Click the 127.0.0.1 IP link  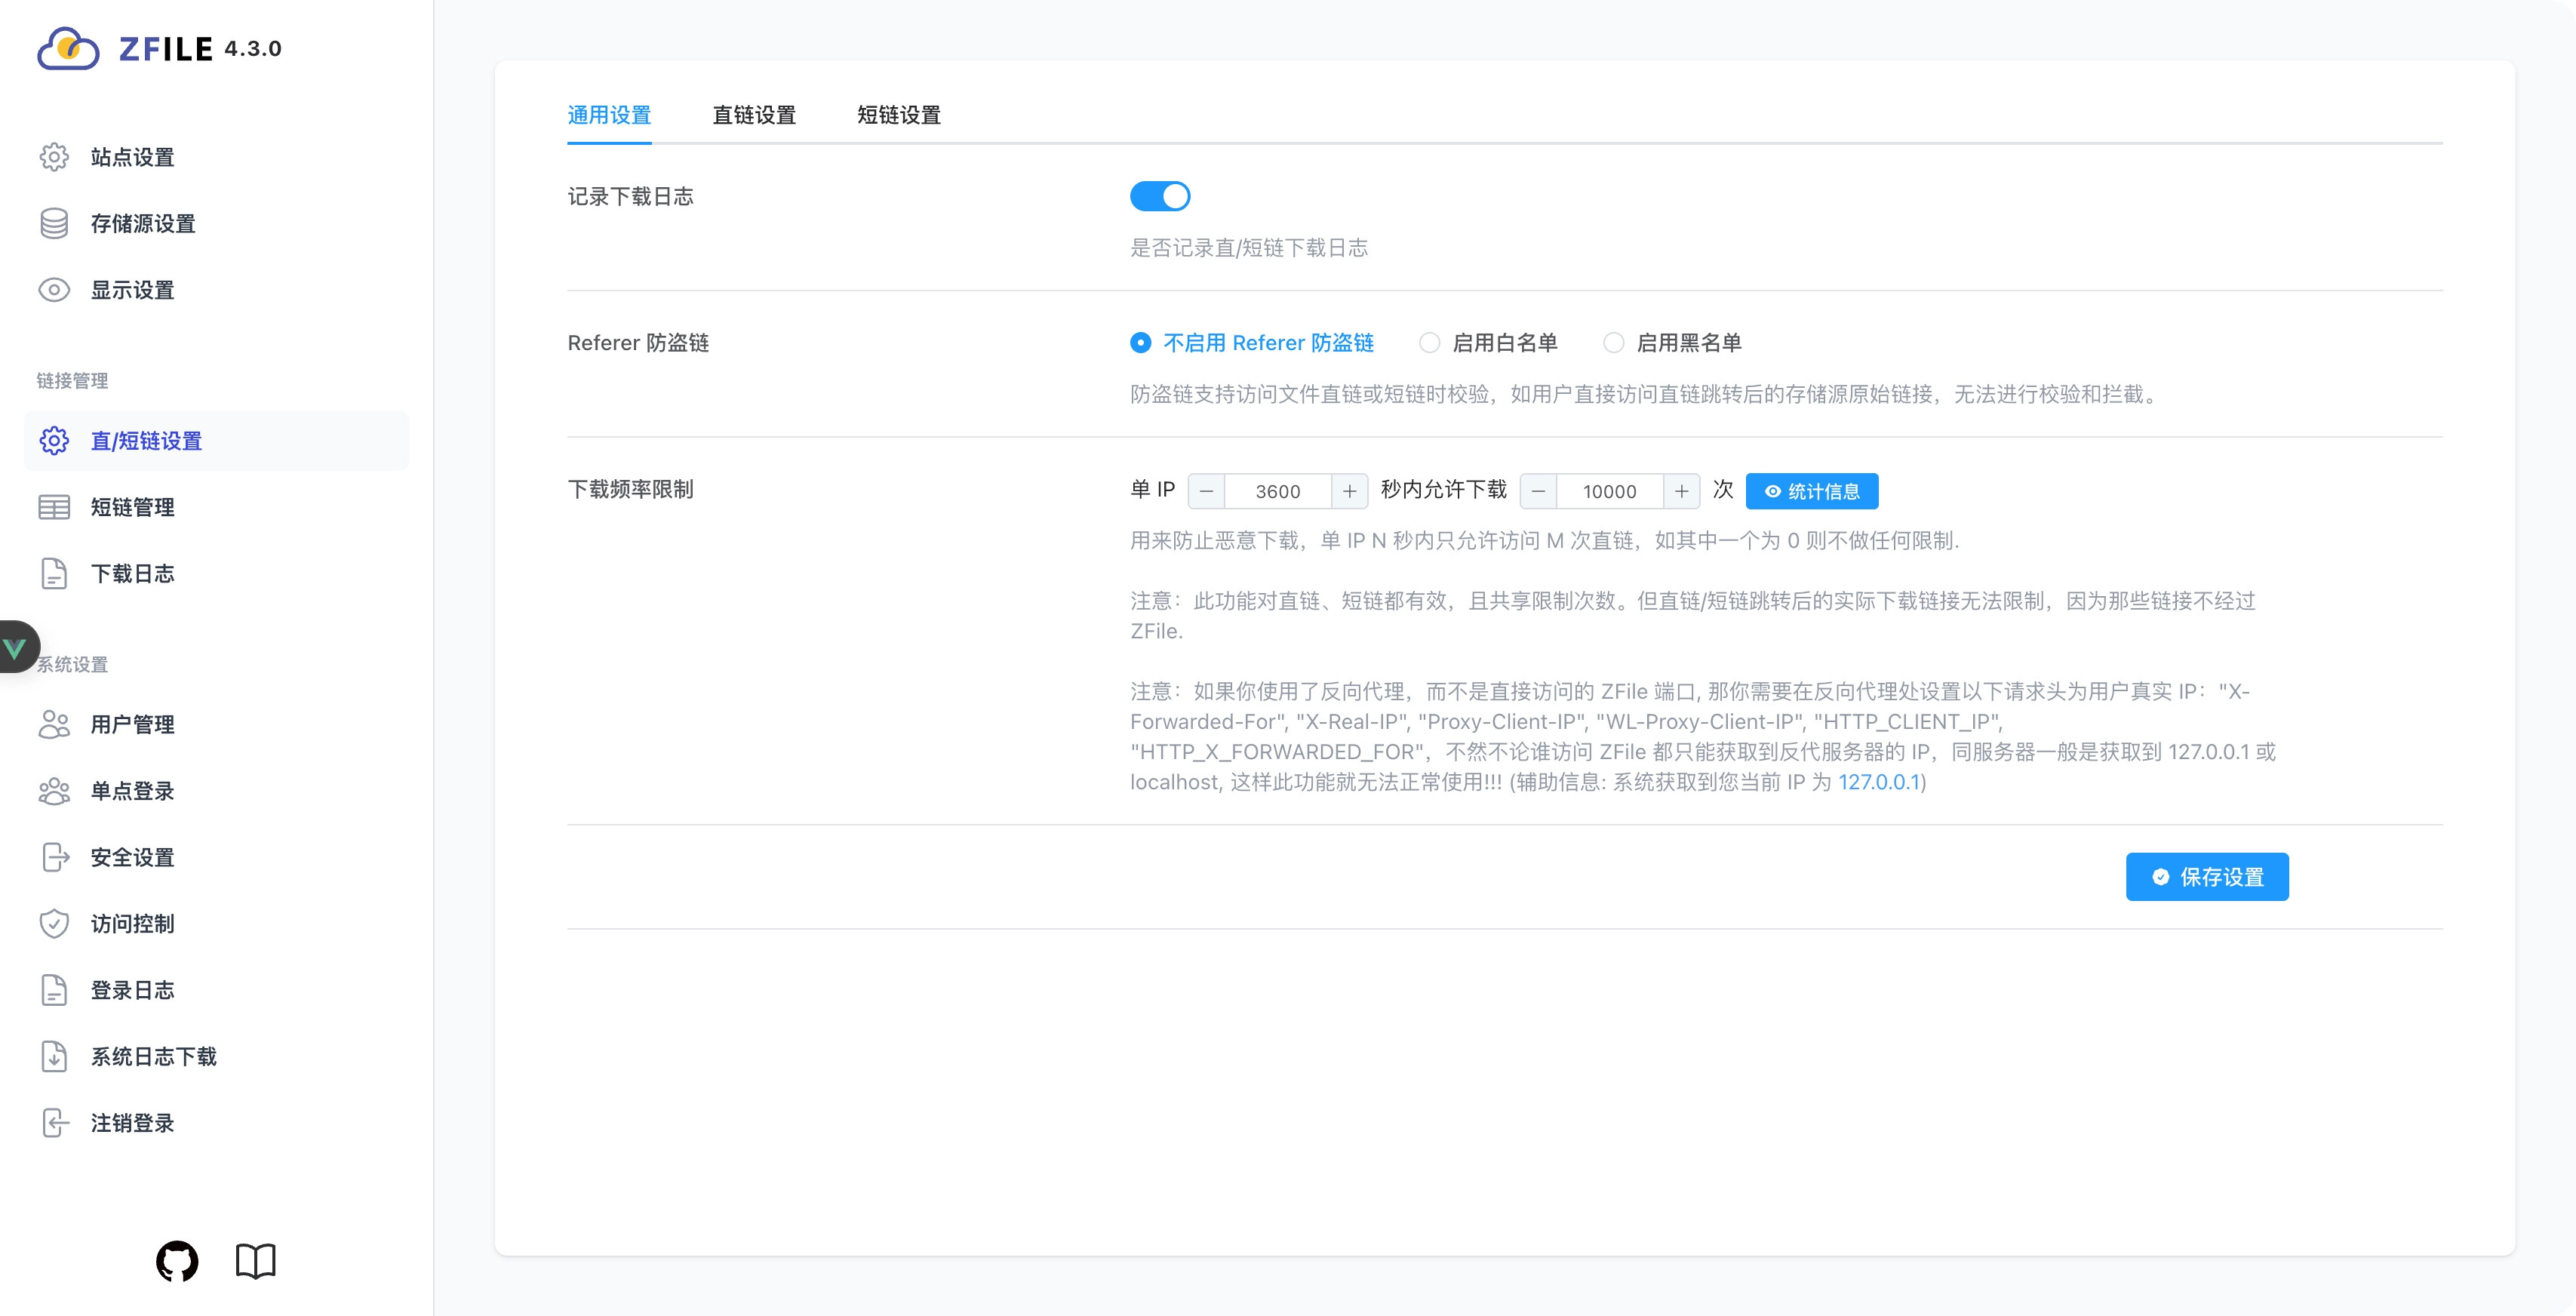1879,782
